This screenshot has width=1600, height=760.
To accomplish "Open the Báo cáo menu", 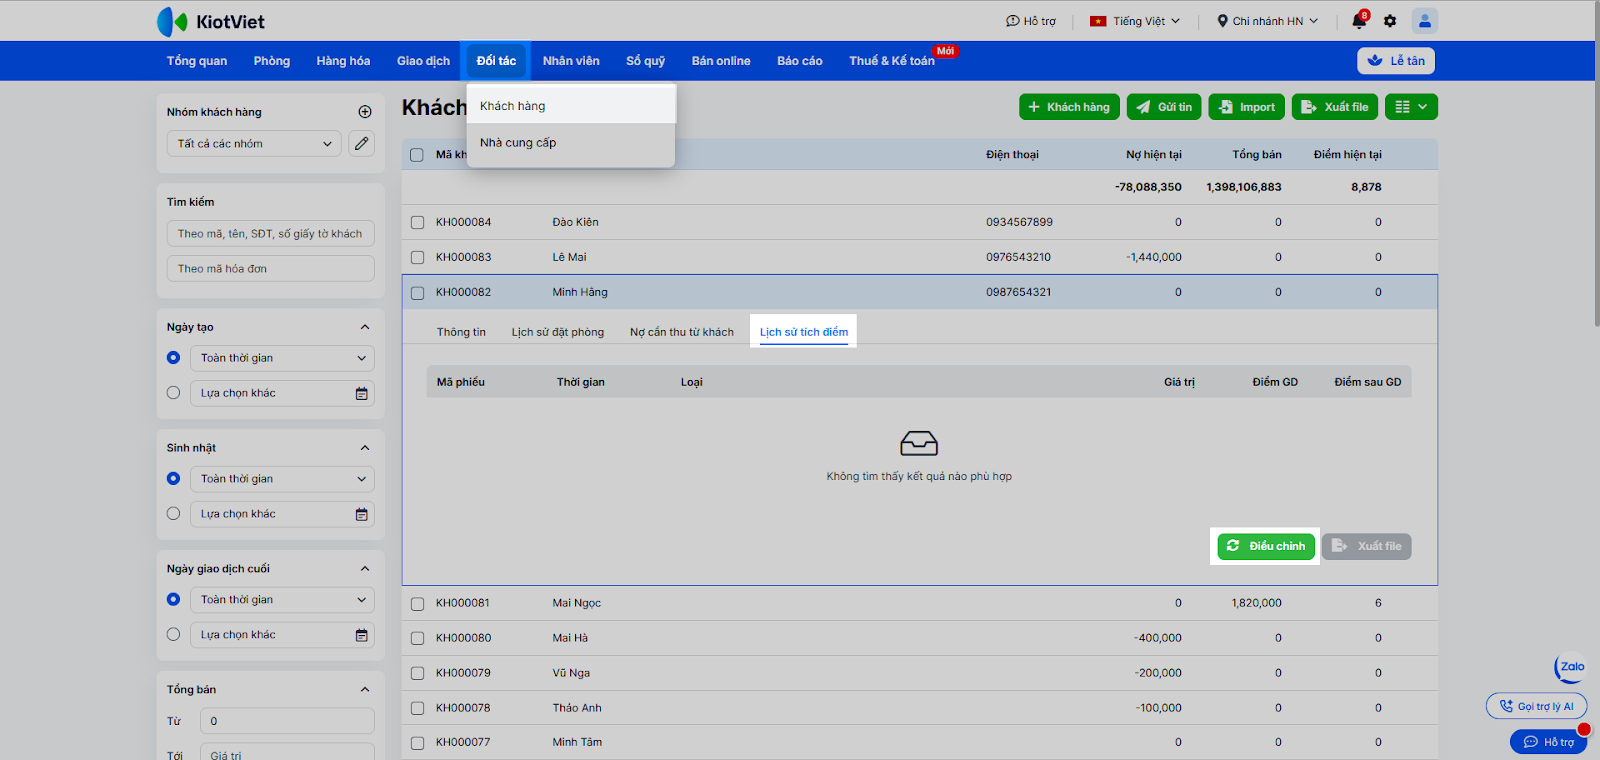I will (x=800, y=61).
